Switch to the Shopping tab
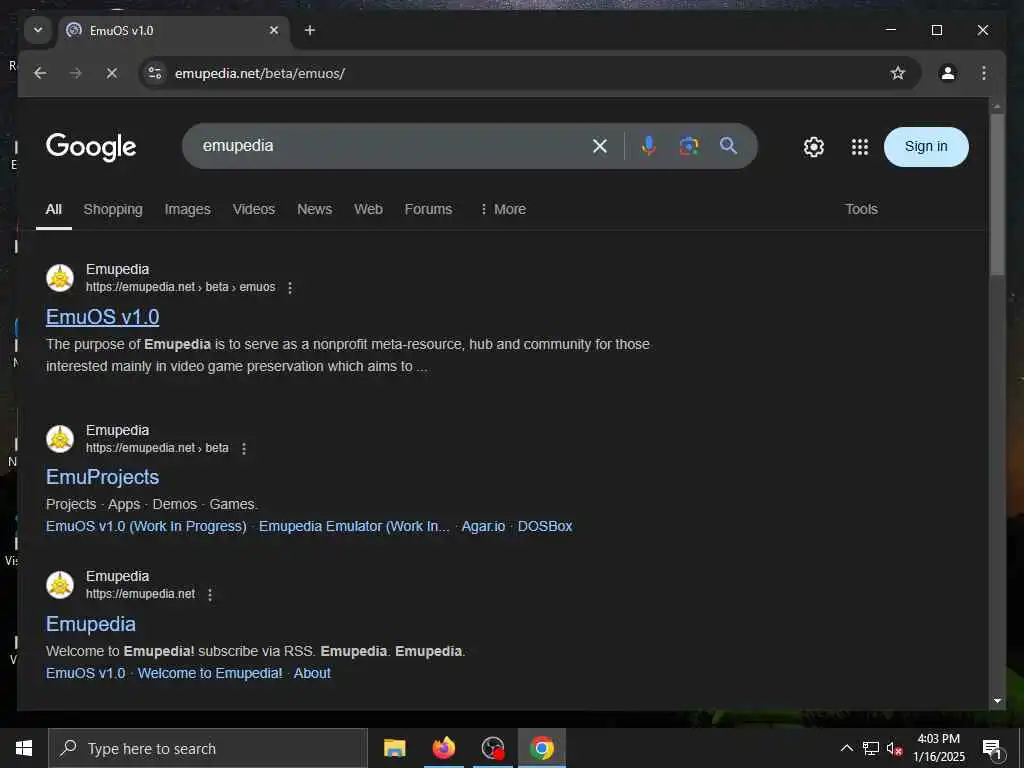 pos(113,209)
